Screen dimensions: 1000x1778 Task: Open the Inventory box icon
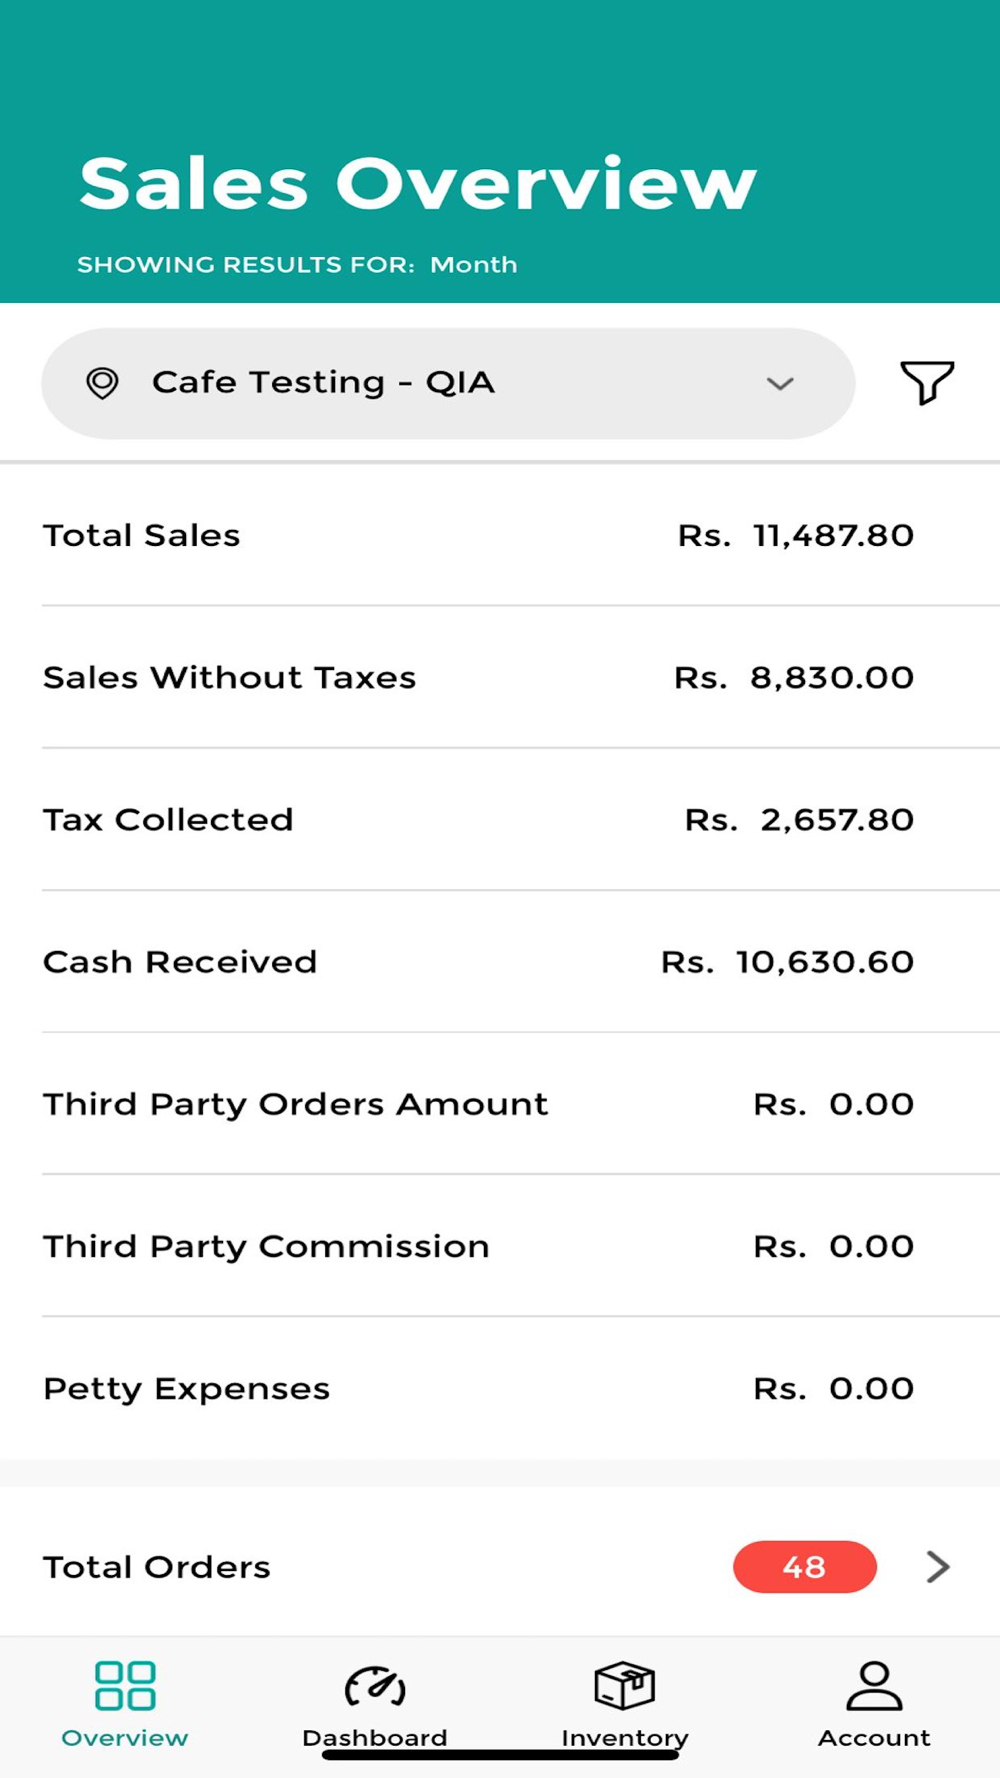click(x=625, y=1685)
